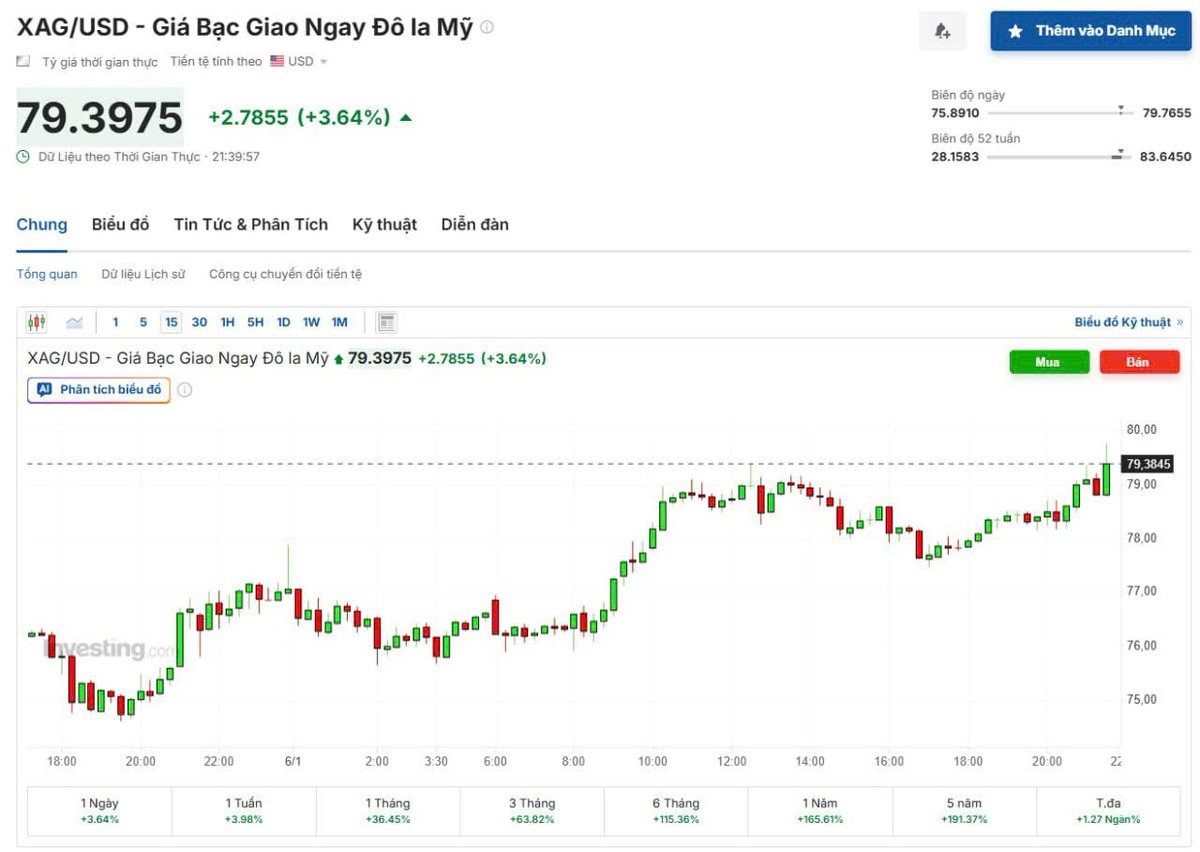Viewport: 1200px width, 852px height.
Task: Select the 1H interval
Action: pyautogui.click(x=227, y=322)
